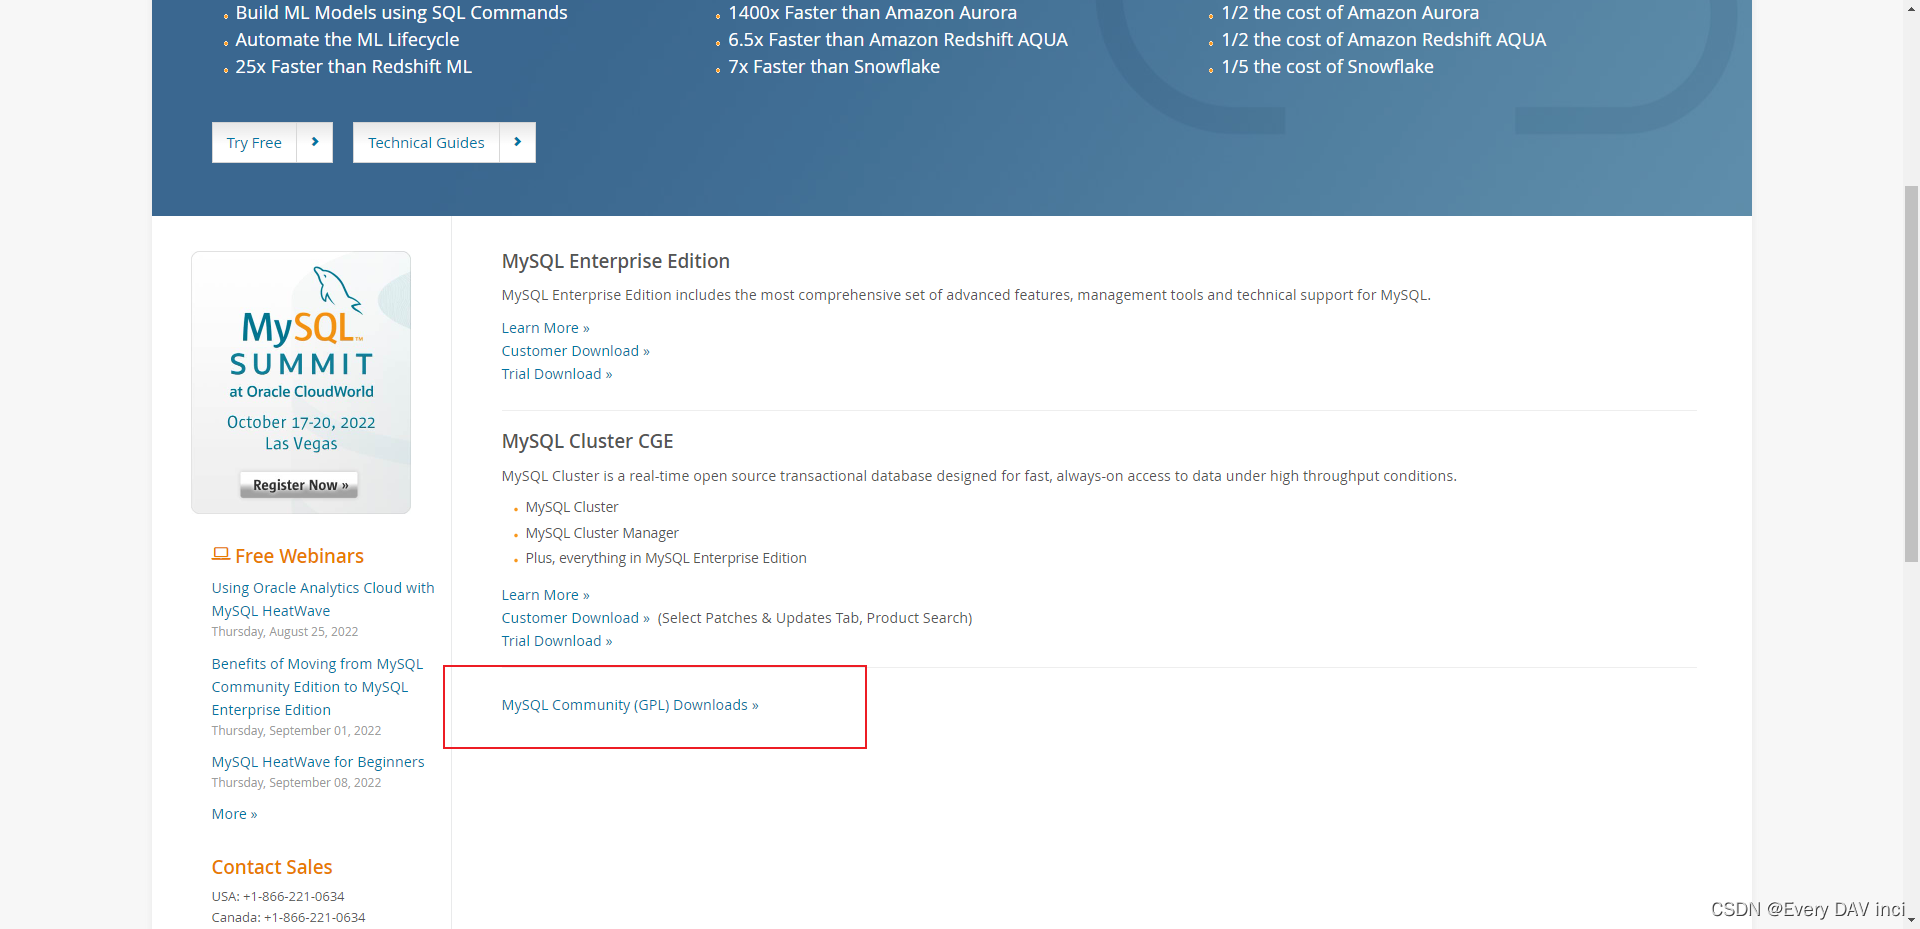This screenshot has height=929, width=1920.
Task: Click Trial Download under MySQL Enterprise Edition
Action: tap(557, 374)
